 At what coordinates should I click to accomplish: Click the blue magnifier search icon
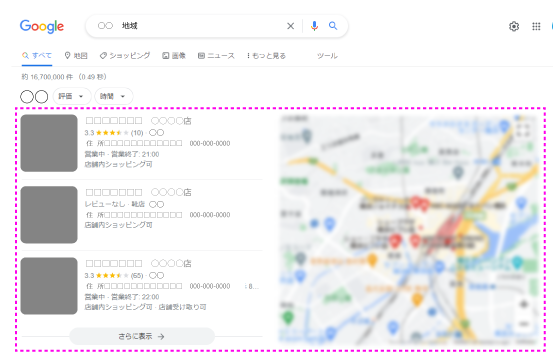(333, 26)
